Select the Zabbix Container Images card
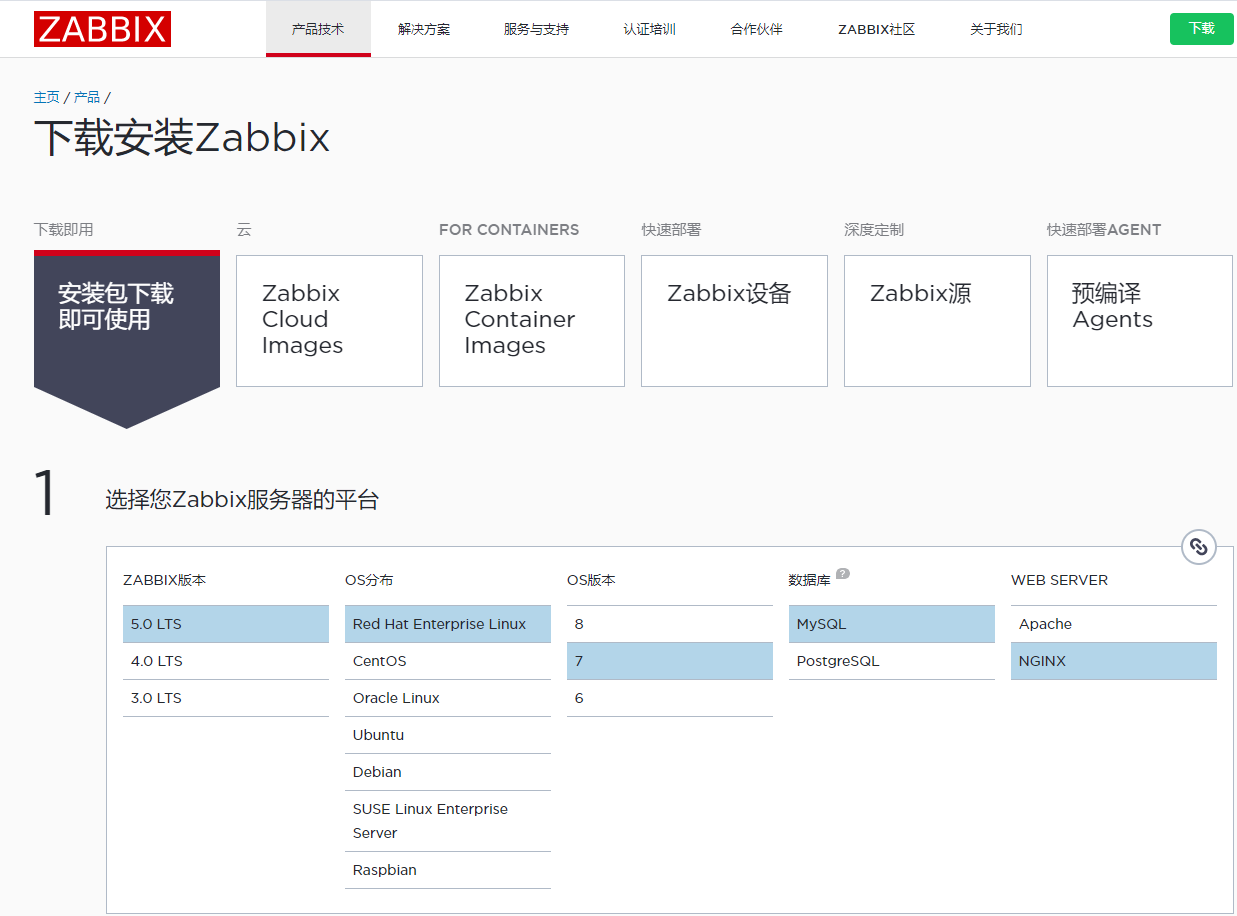This screenshot has height=916, width=1237. click(x=532, y=321)
